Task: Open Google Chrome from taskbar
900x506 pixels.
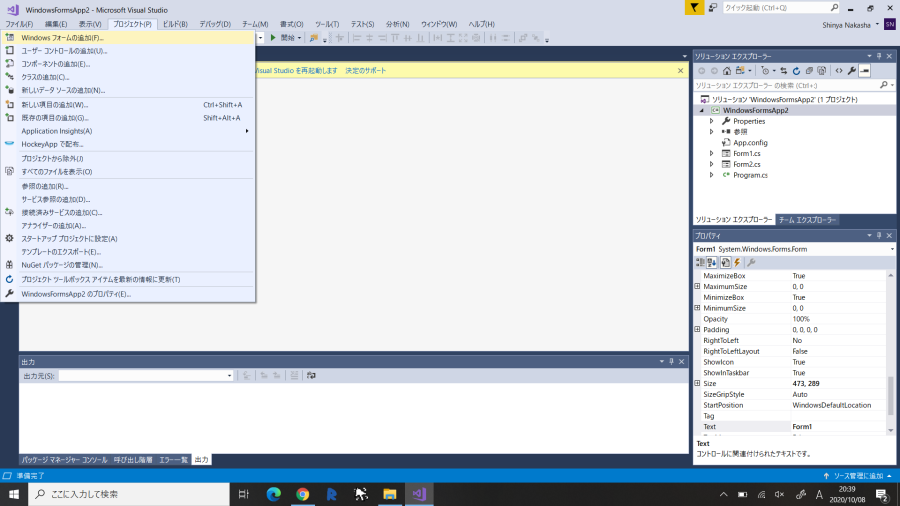Action: click(x=302, y=494)
